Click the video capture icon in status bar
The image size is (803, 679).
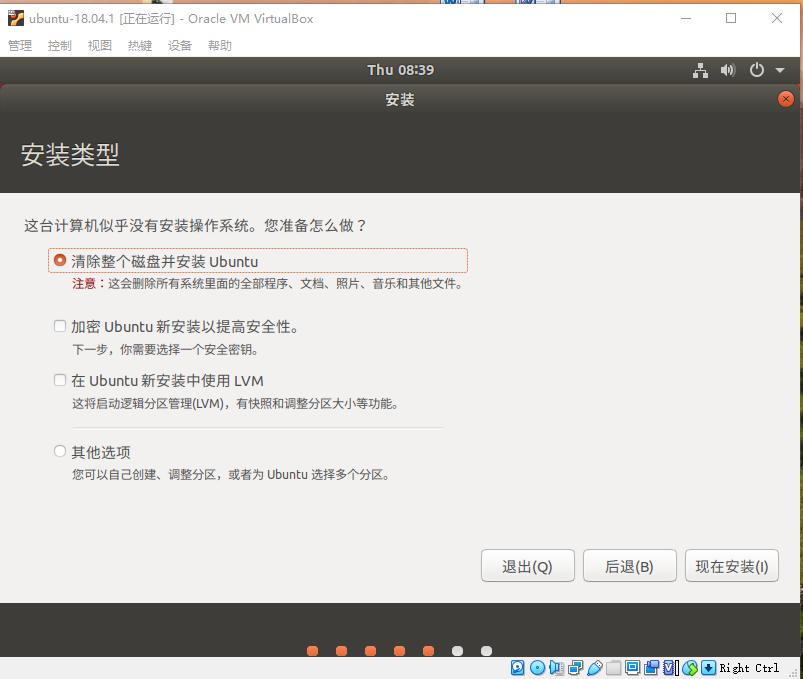pyautogui.click(x=651, y=668)
